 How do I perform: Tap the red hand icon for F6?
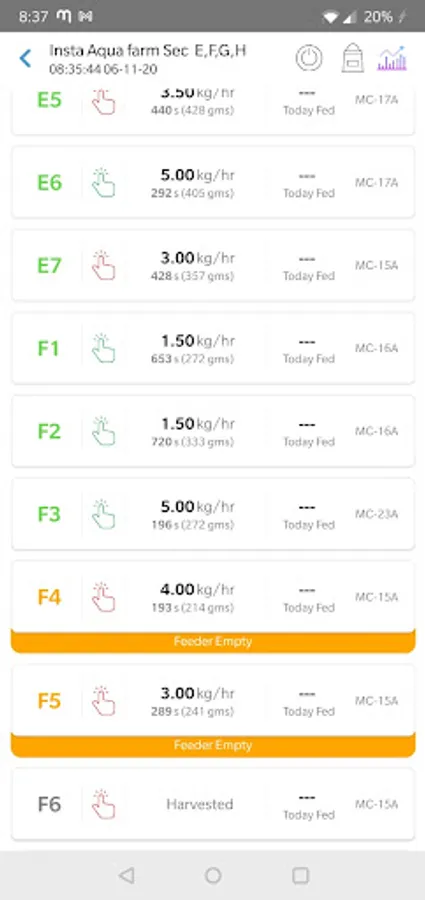coord(103,804)
